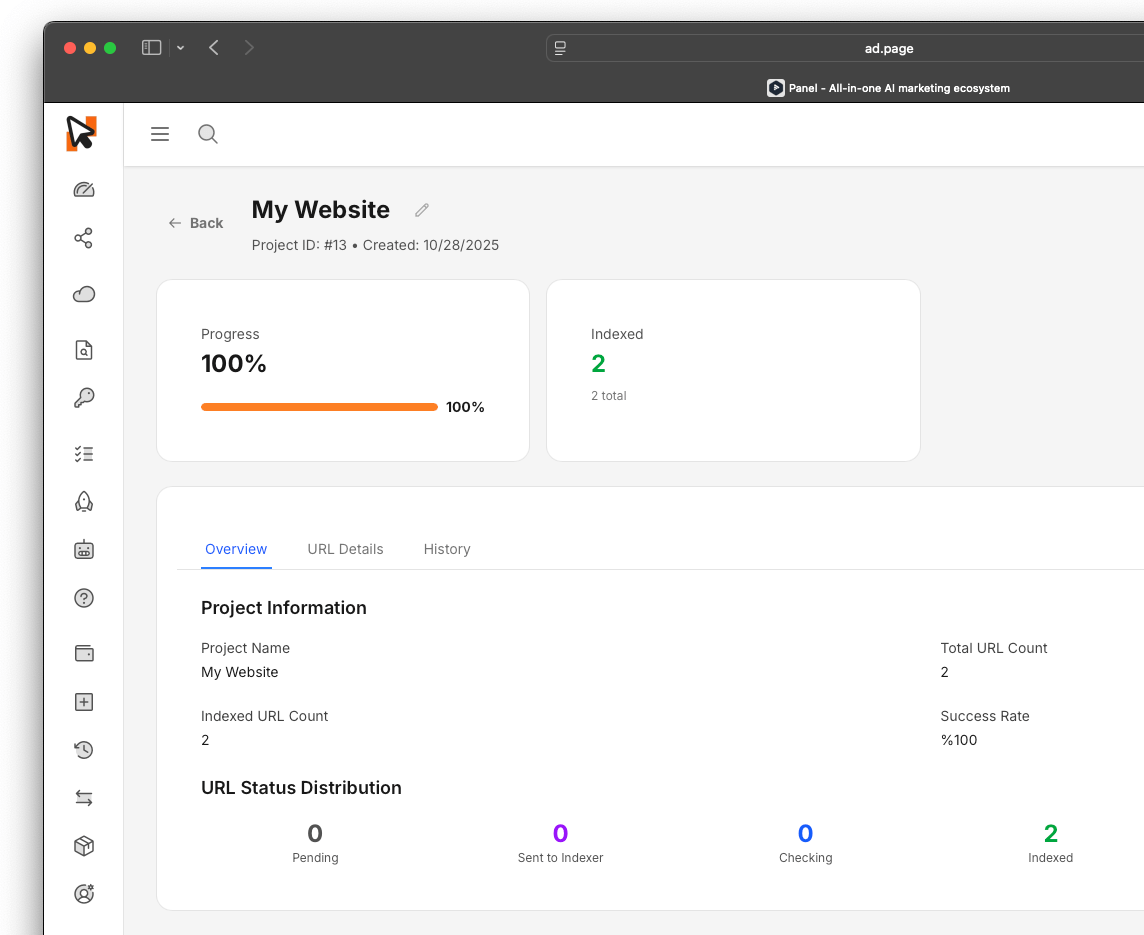Switch to the History tab

coord(447,549)
